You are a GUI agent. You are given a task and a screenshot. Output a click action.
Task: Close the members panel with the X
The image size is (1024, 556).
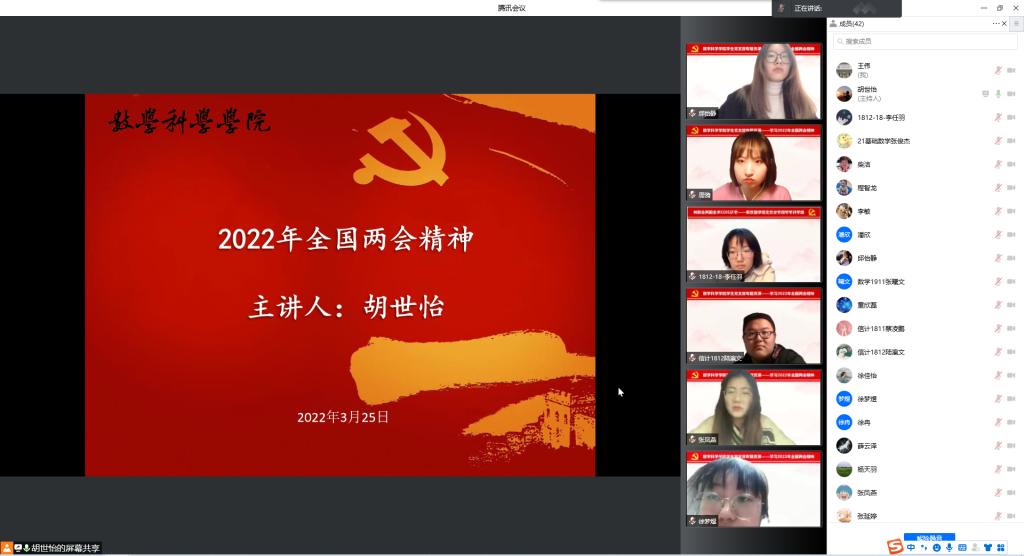click(1004, 24)
